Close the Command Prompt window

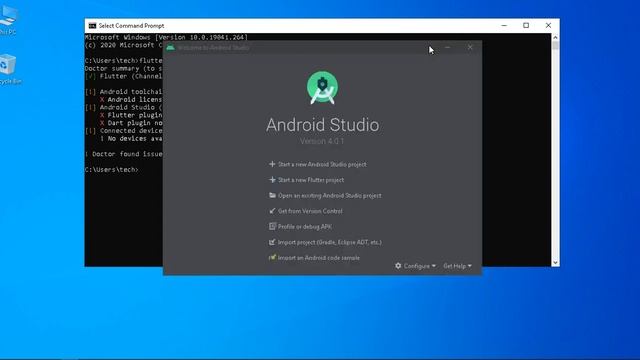click(x=548, y=25)
